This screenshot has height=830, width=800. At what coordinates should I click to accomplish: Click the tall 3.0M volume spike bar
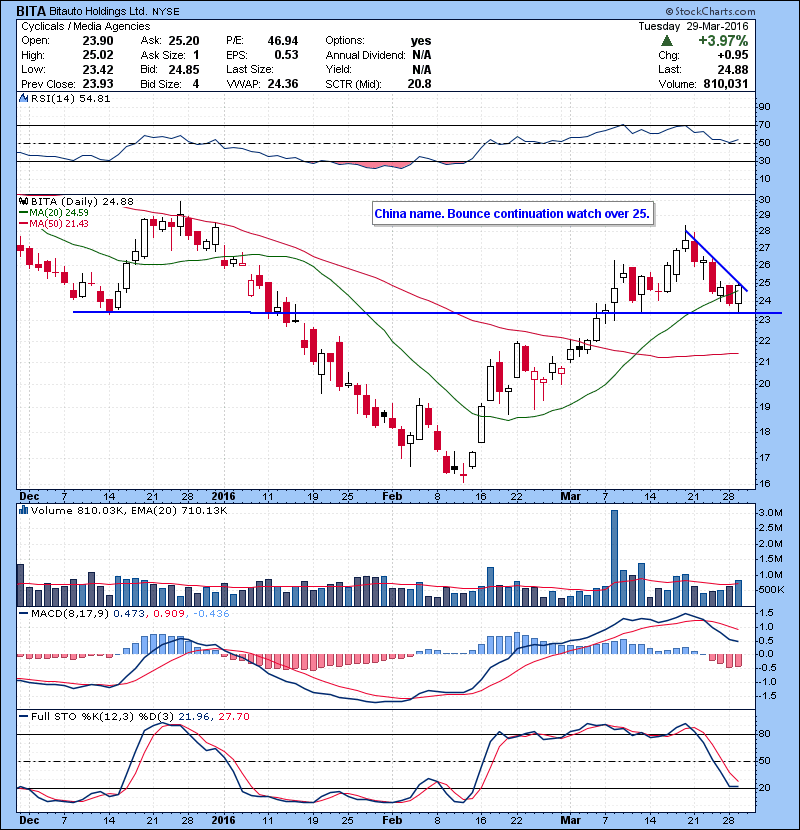click(x=614, y=558)
